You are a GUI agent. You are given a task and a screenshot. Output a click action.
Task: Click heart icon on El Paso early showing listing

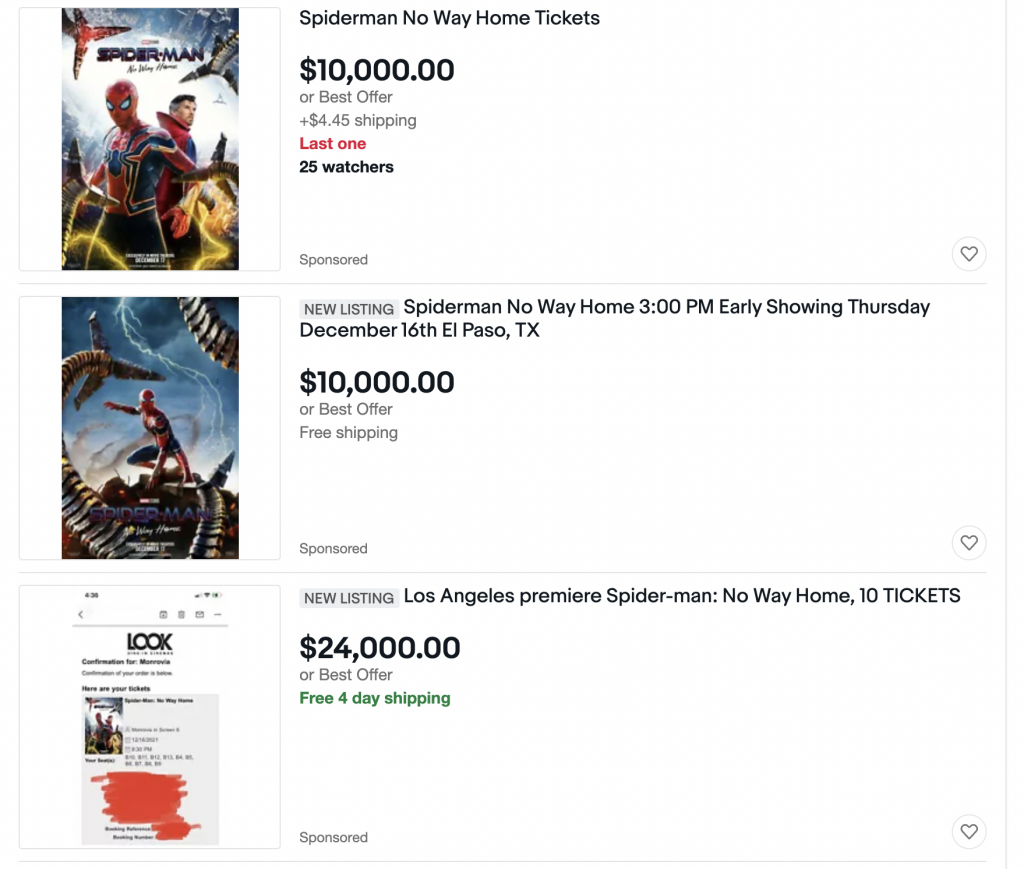coord(968,543)
